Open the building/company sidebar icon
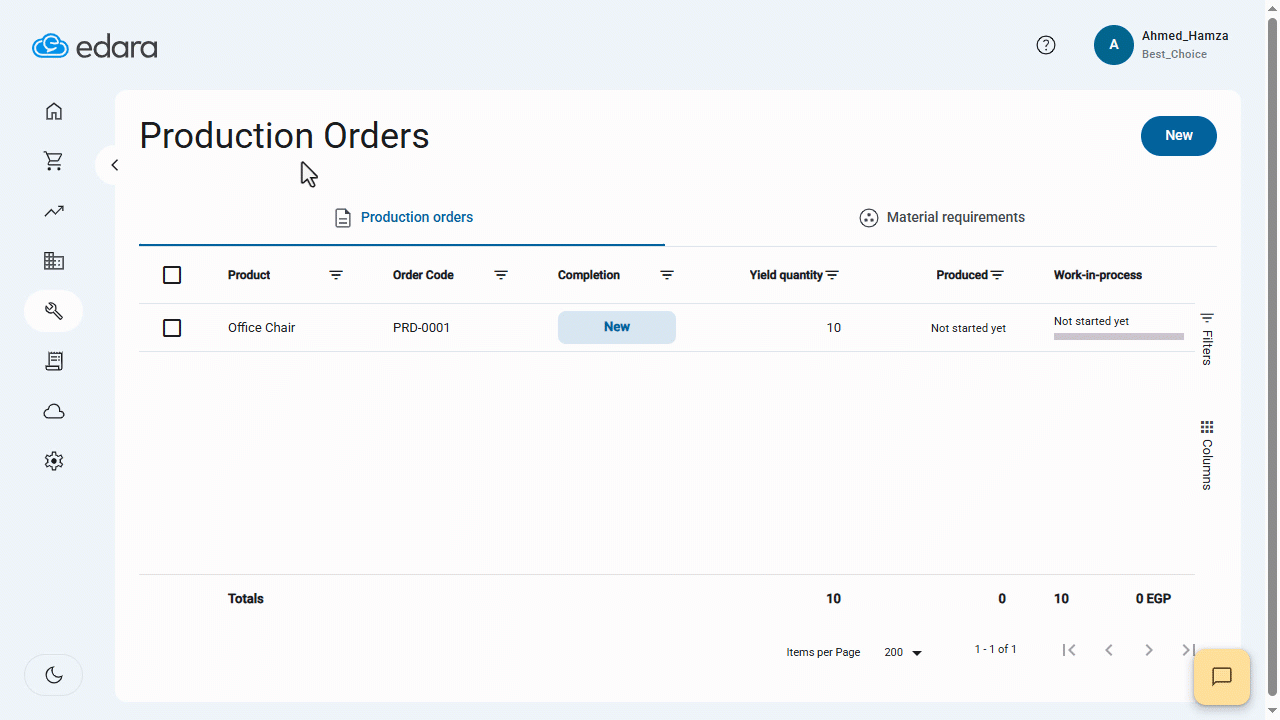This screenshot has height=720, width=1280. pyautogui.click(x=54, y=261)
